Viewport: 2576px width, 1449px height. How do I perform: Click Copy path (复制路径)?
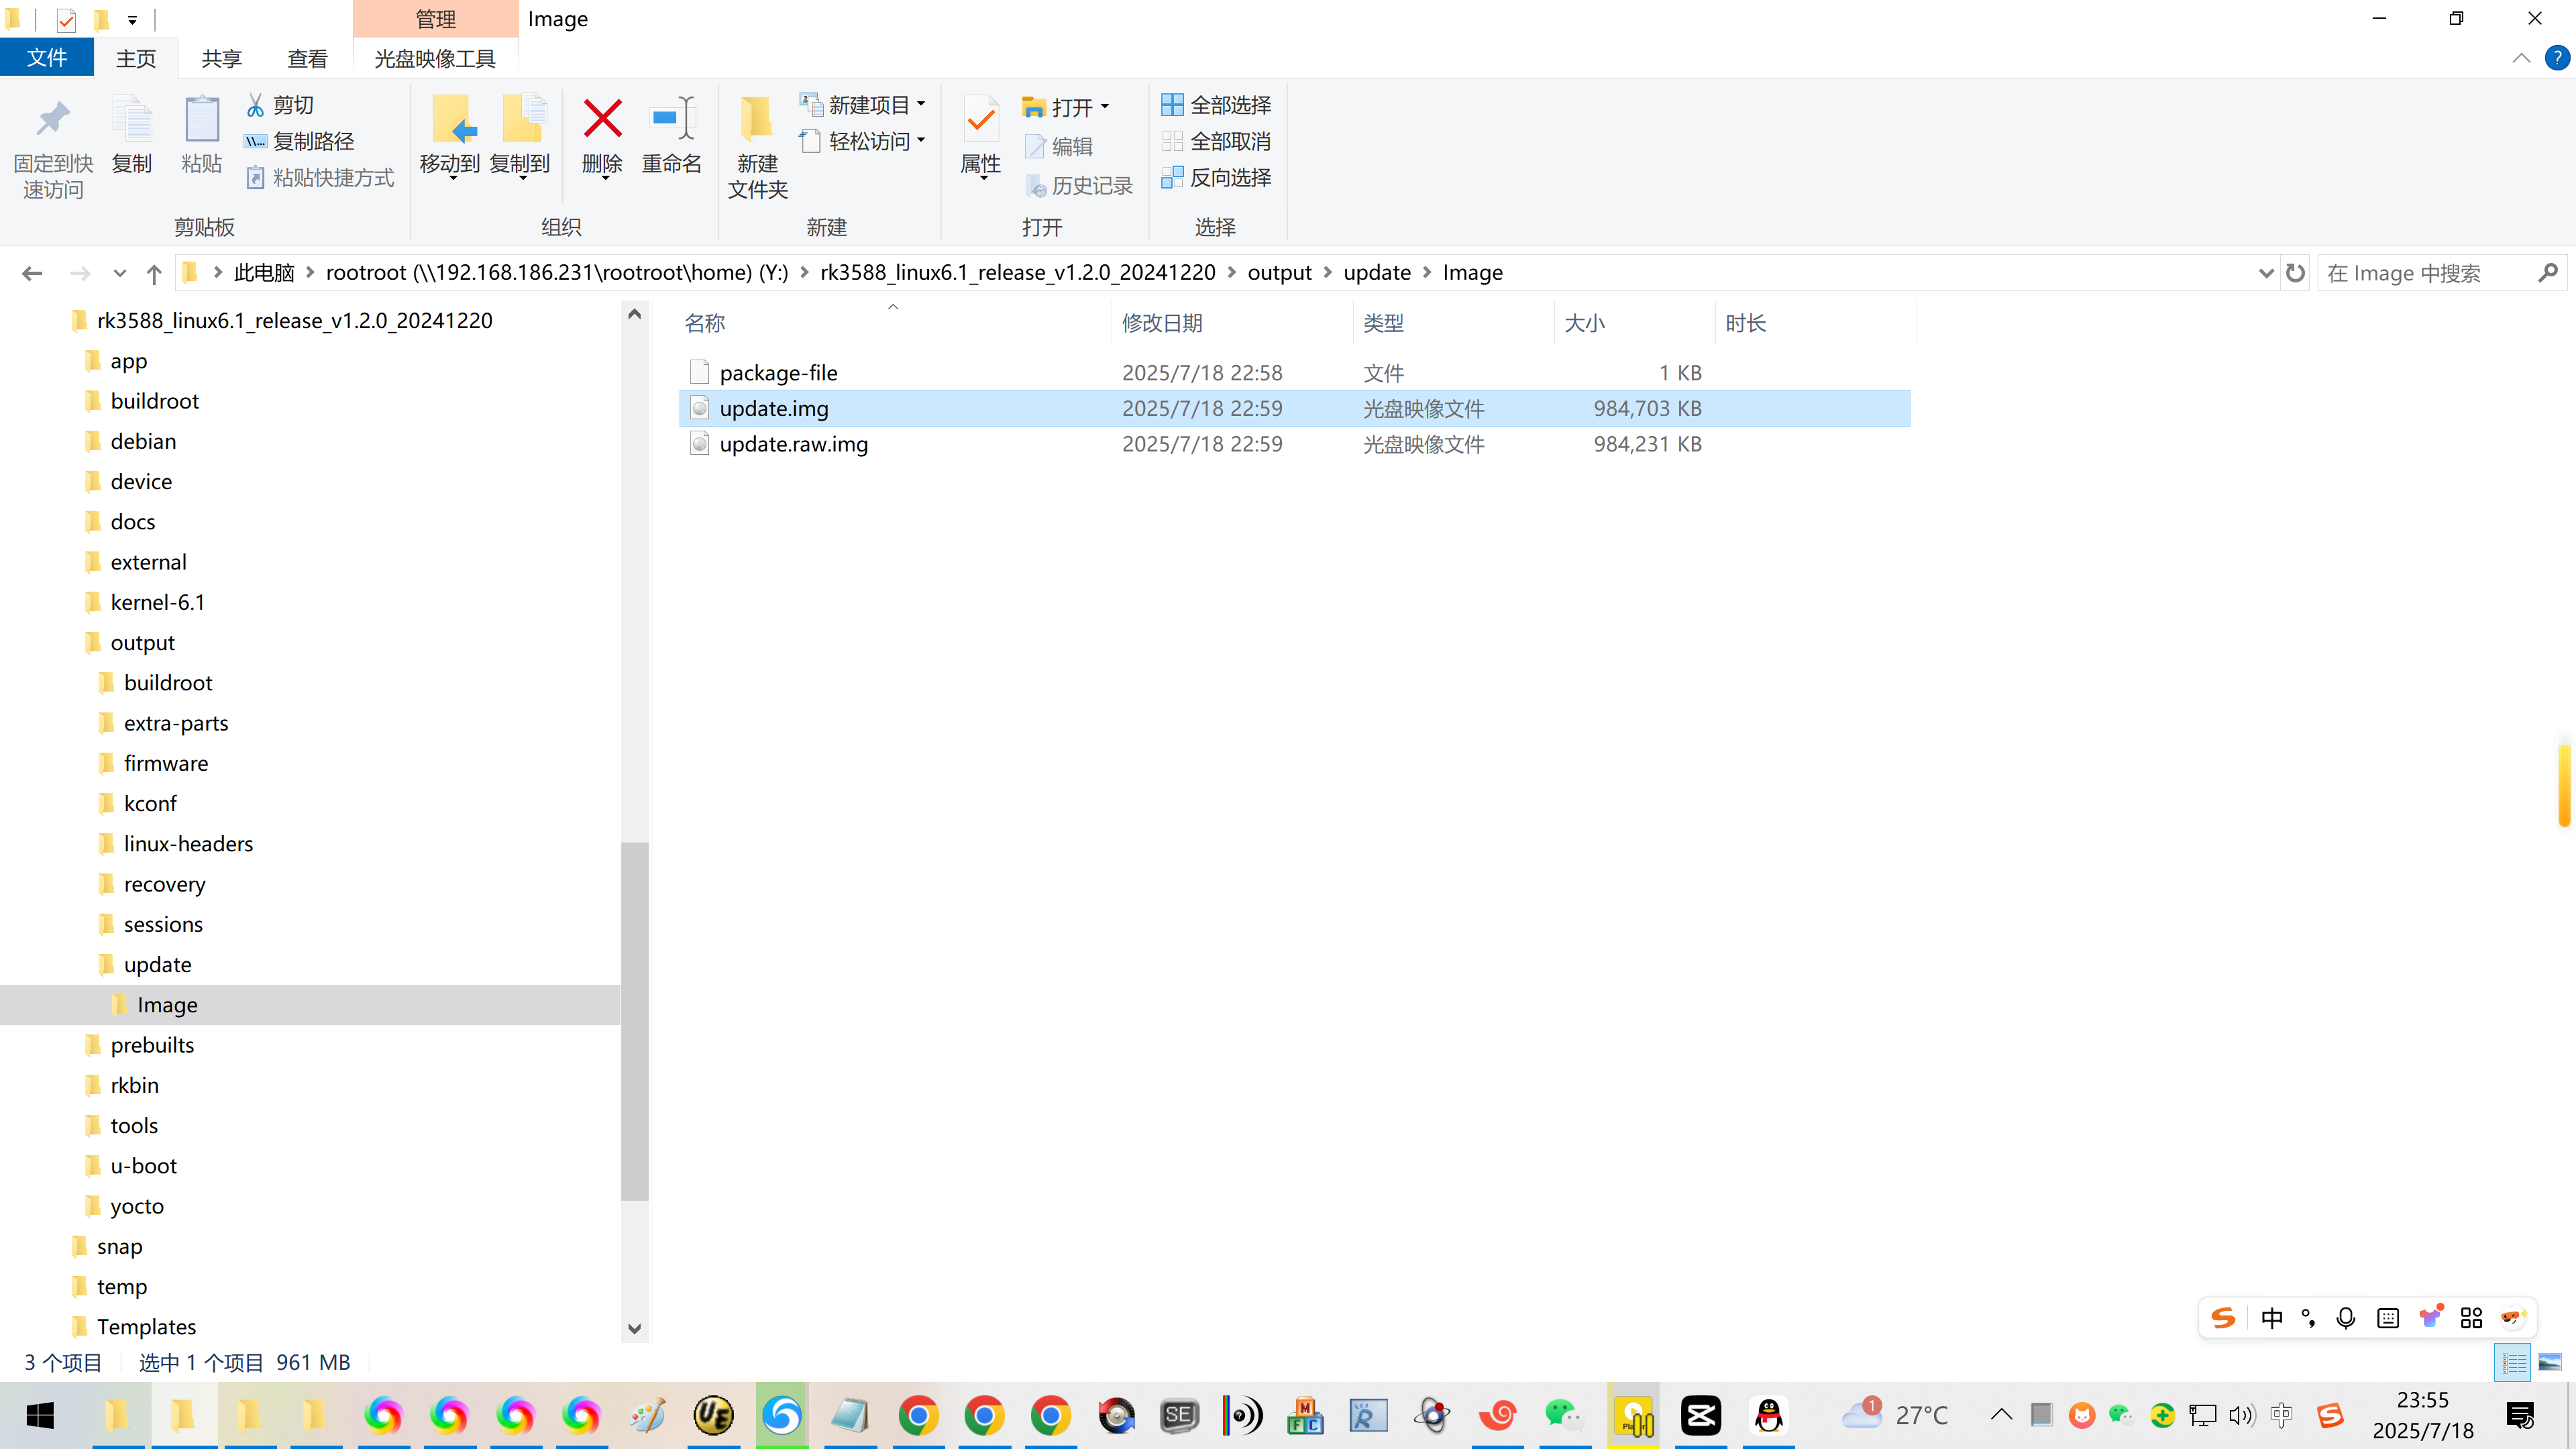click(x=300, y=141)
